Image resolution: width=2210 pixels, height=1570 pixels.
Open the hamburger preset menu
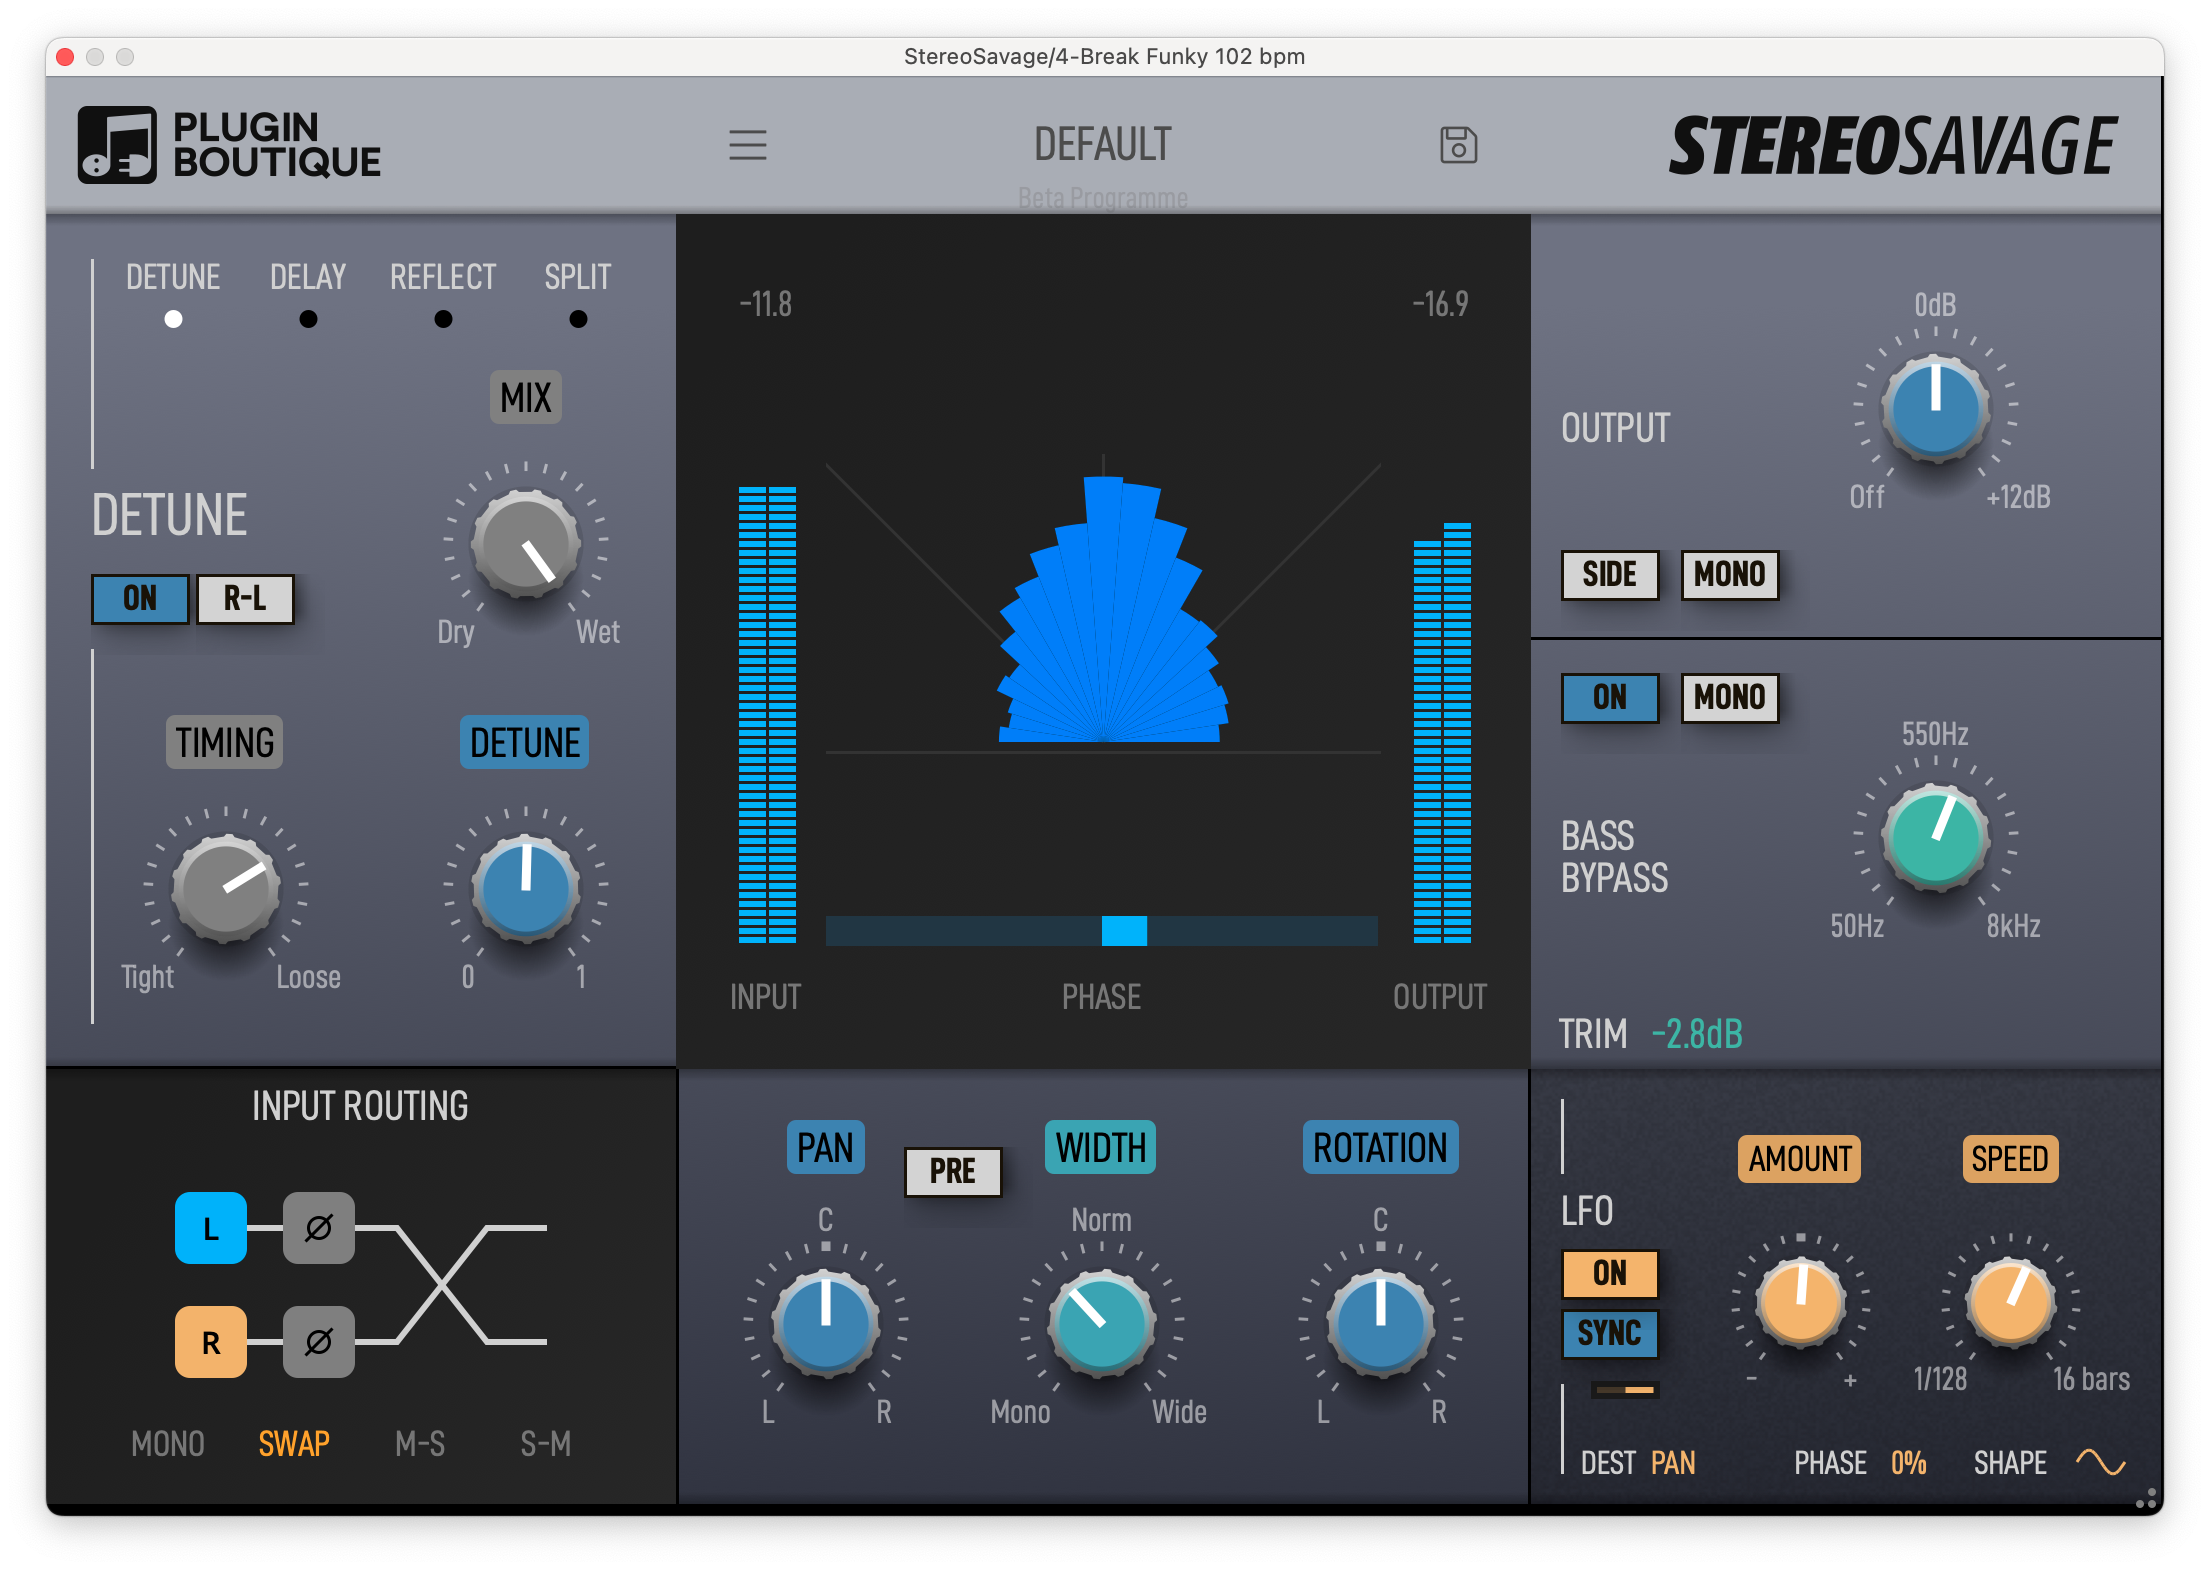pos(748,145)
